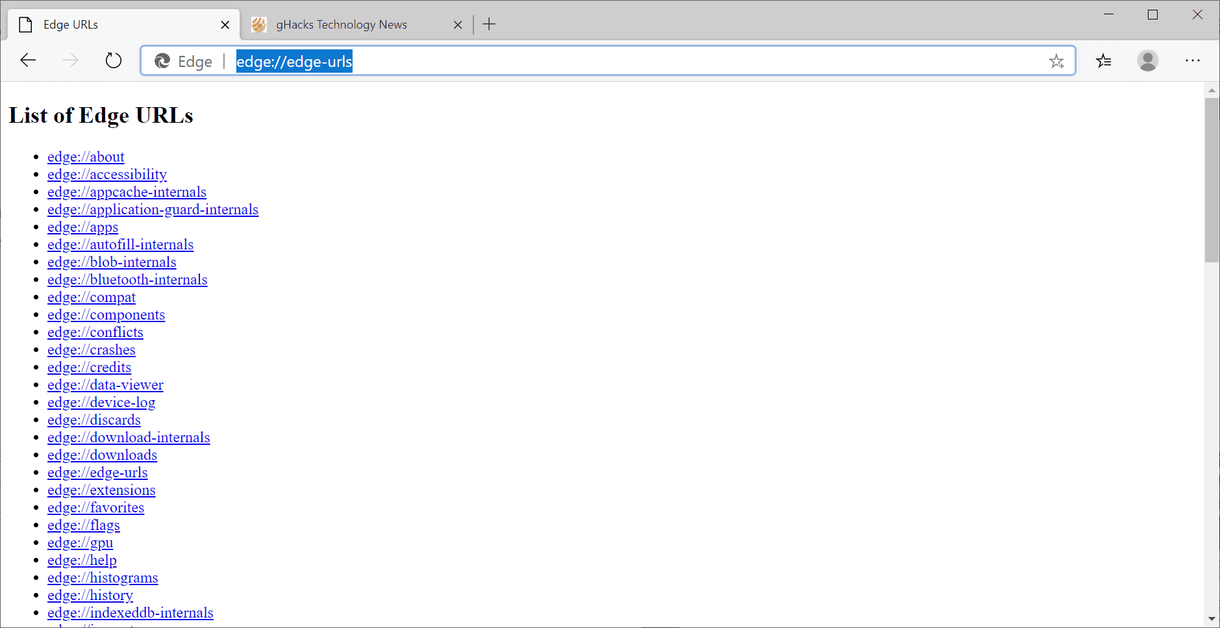Image resolution: width=1220 pixels, height=628 pixels.
Task: Click the scrollbar up arrow
Action: pos(1211,90)
